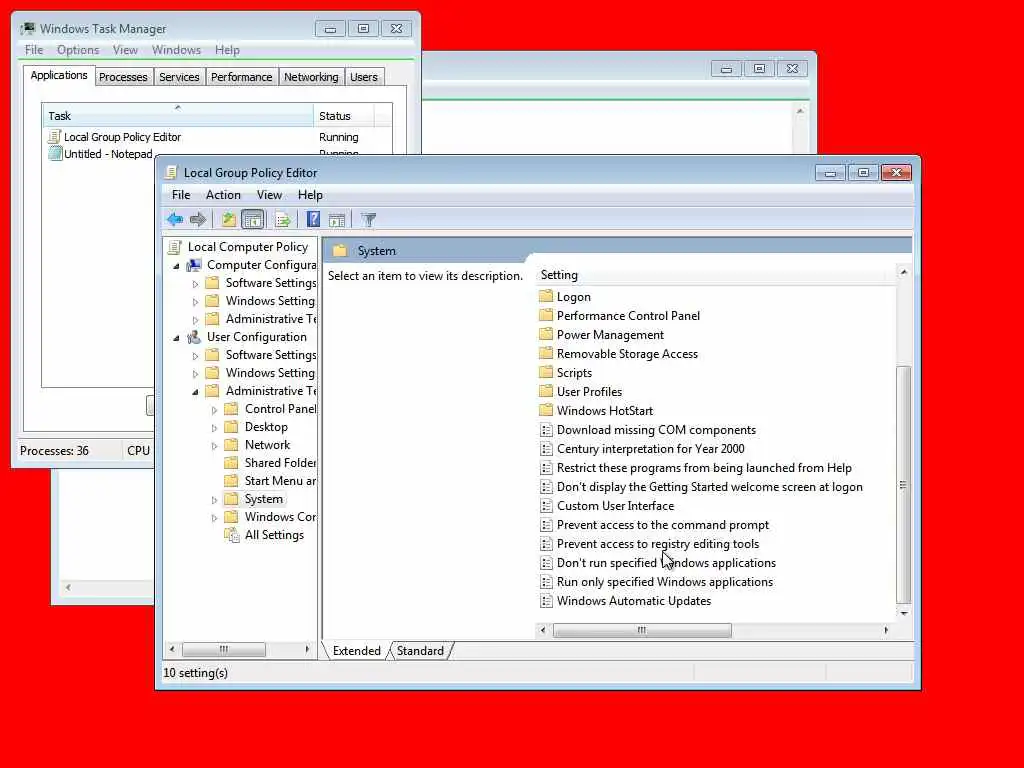The height and width of the screenshot is (768, 1024).
Task: Click folder icon next to Windows HotStart
Action: point(547,410)
